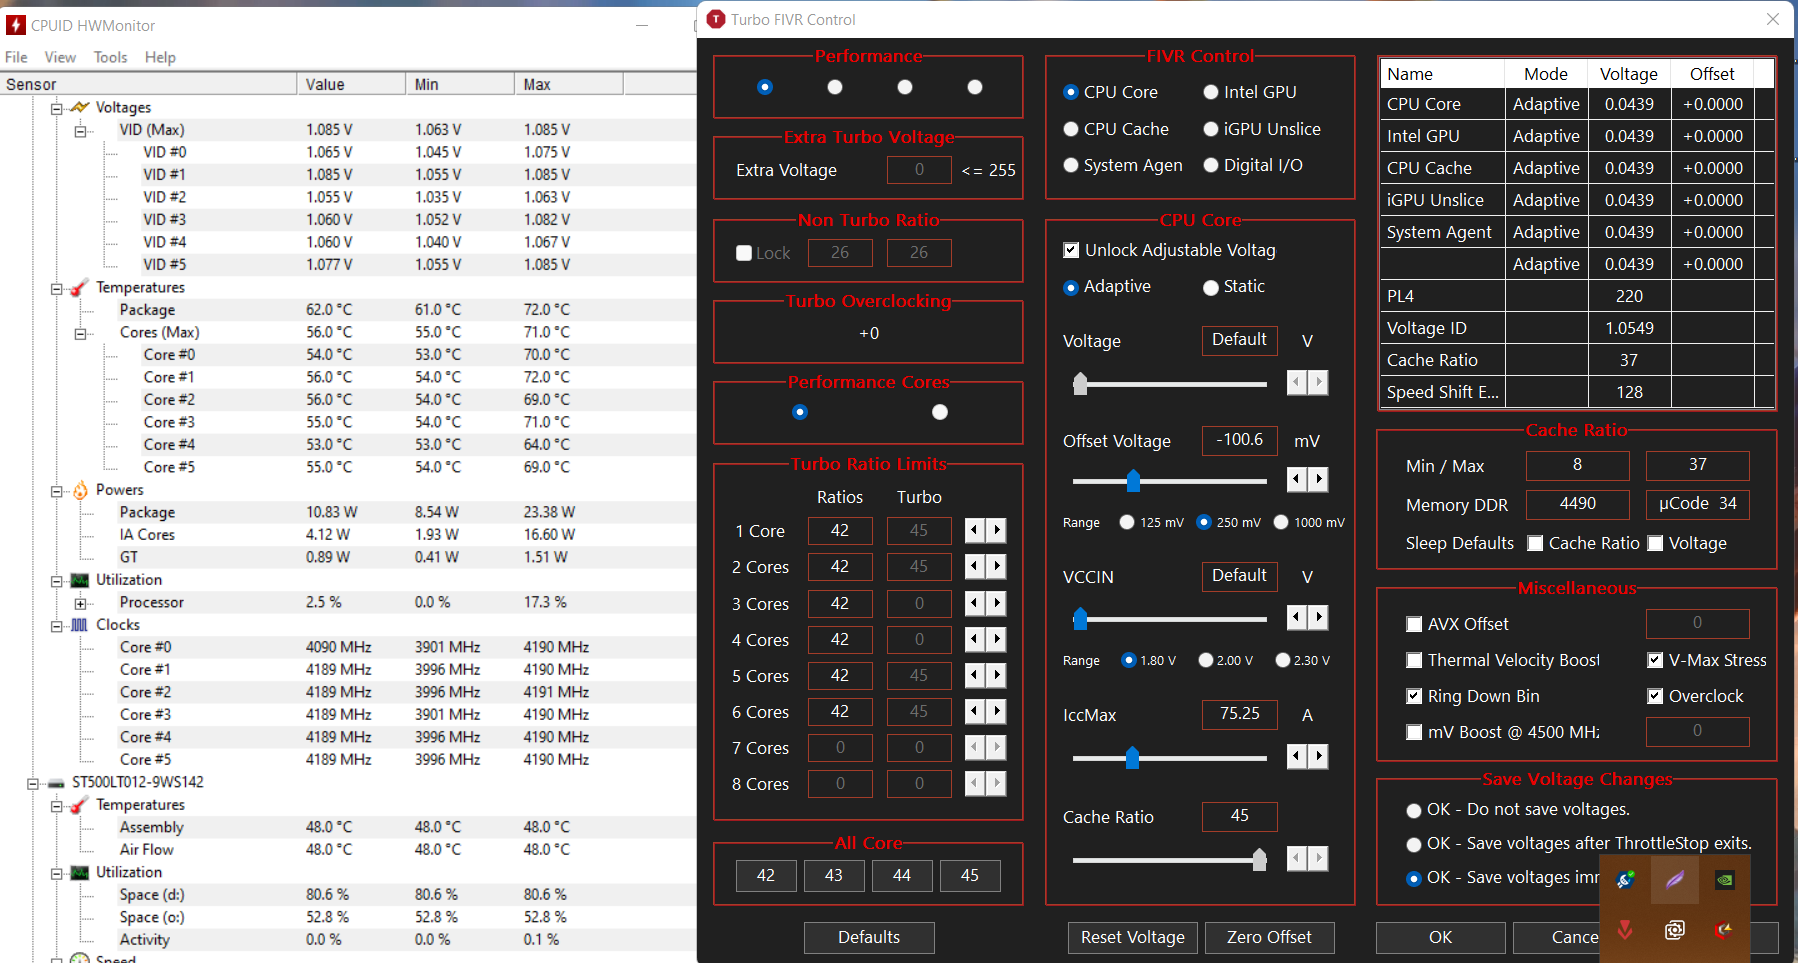This screenshot has height=963, width=1798.
Task: Uncheck Unlock Adjustable Voltage
Action: (1071, 250)
